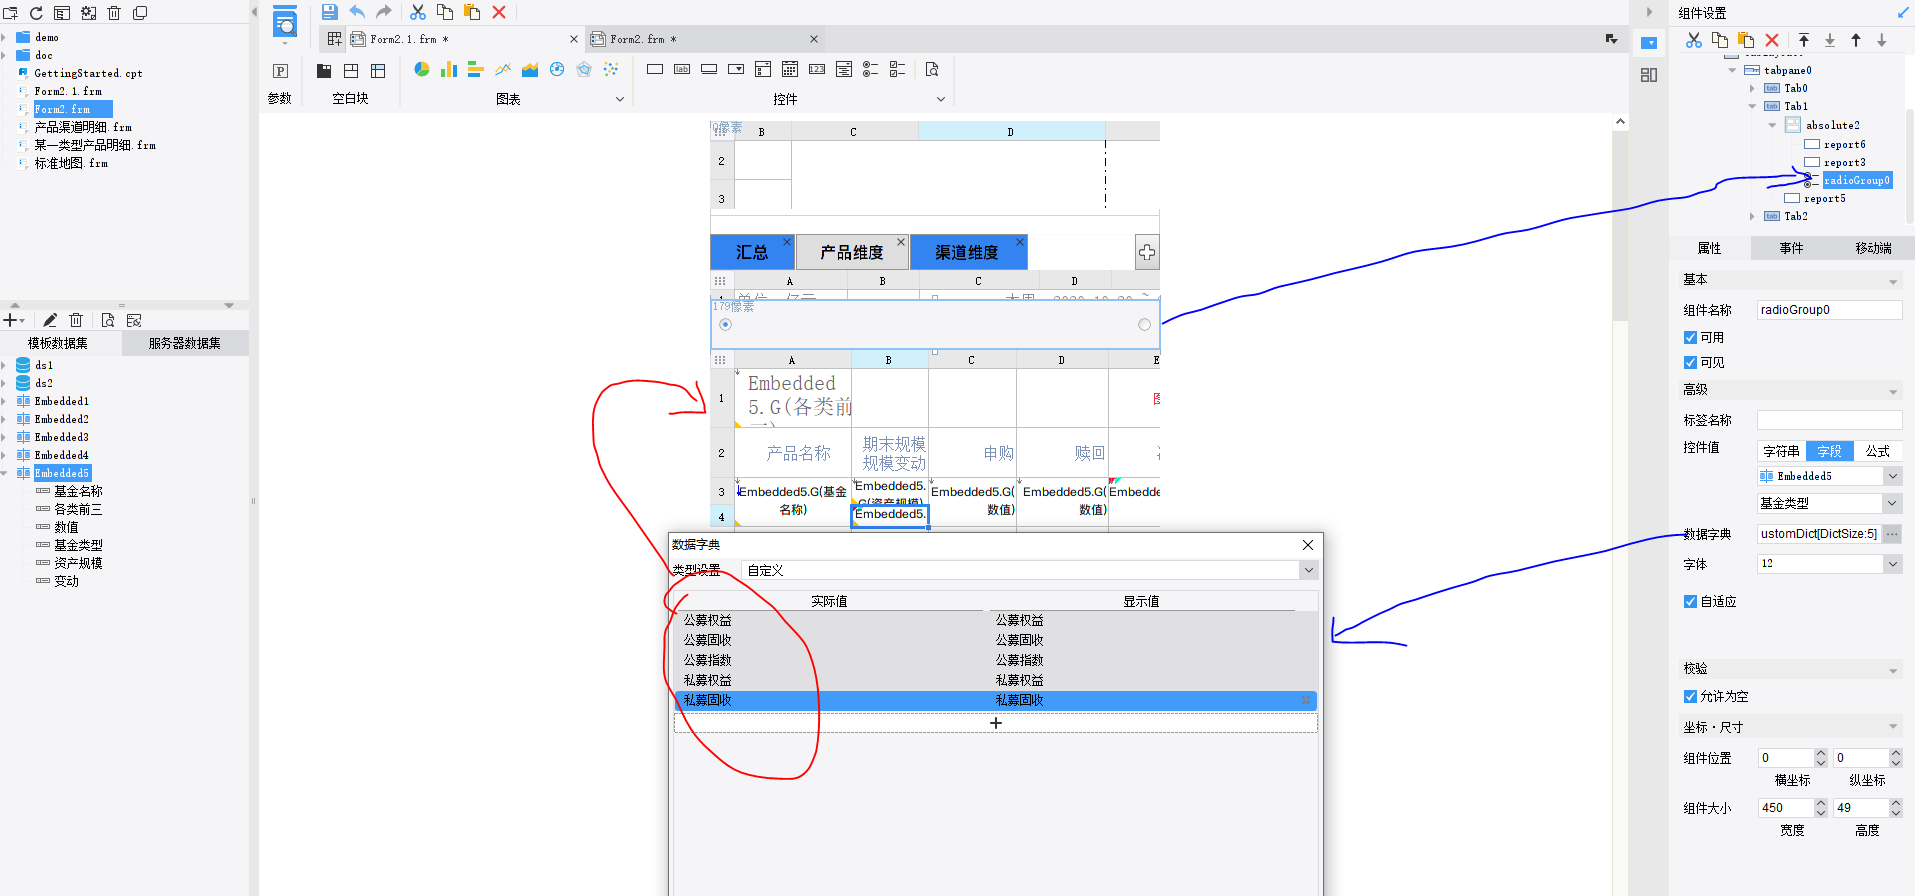Select the 公式 control value option

(x=1877, y=451)
